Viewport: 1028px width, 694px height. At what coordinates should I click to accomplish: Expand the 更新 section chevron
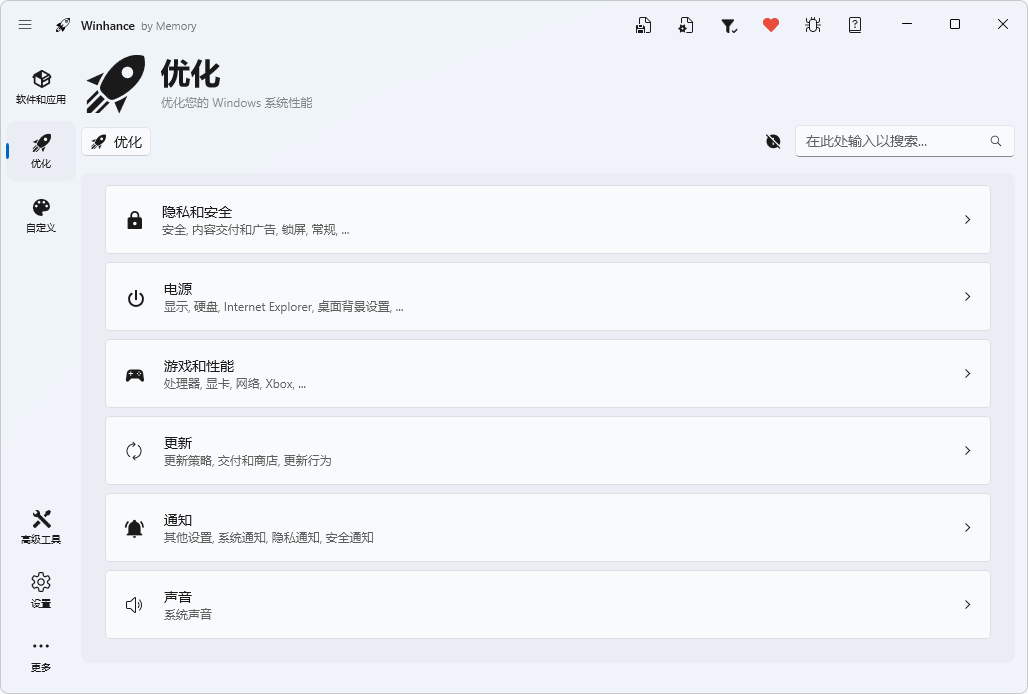967,450
